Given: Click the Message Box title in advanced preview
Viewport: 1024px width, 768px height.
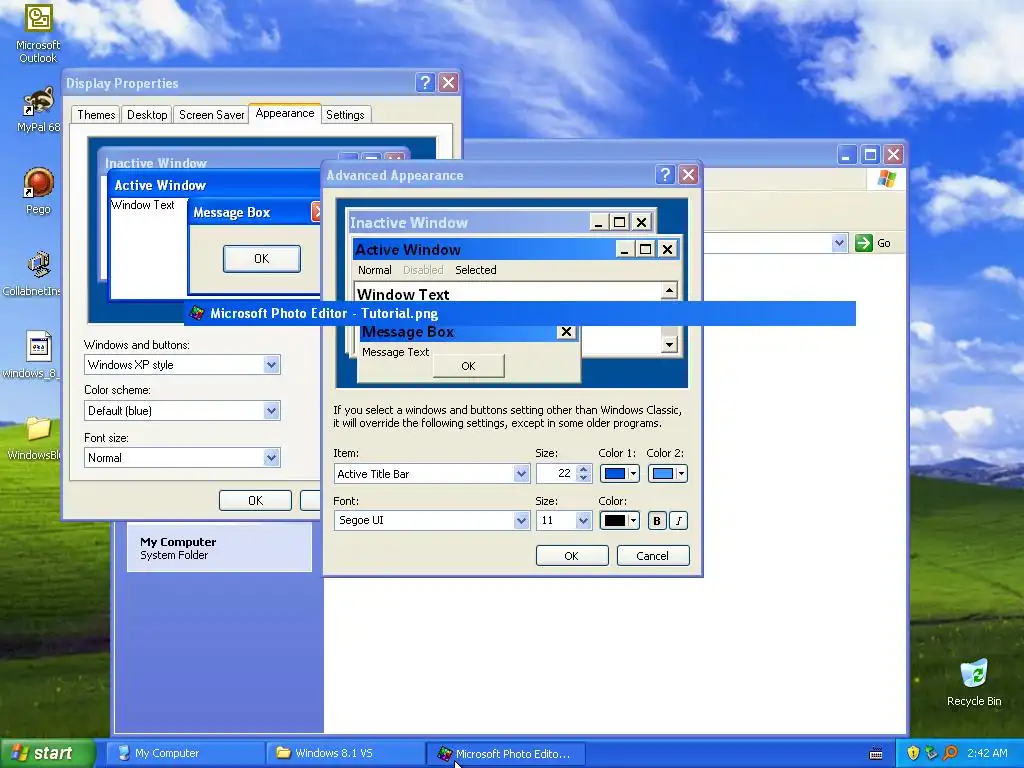Looking at the screenshot, I should tap(408, 332).
